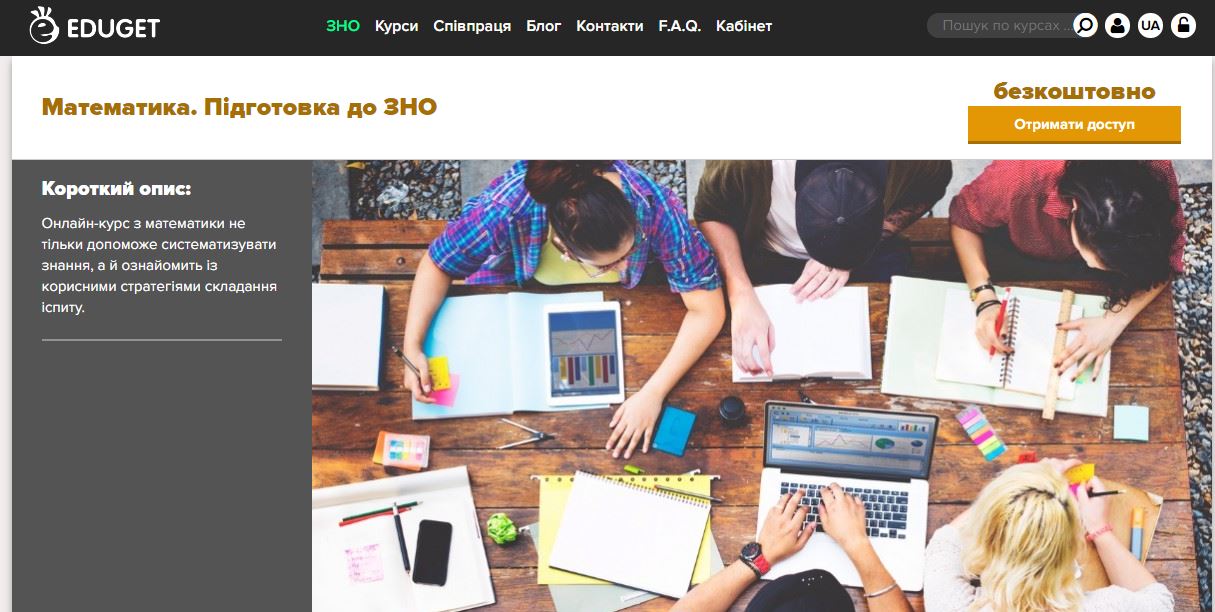Open the user profile icon
This screenshot has width=1215, height=612.
[1118, 26]
